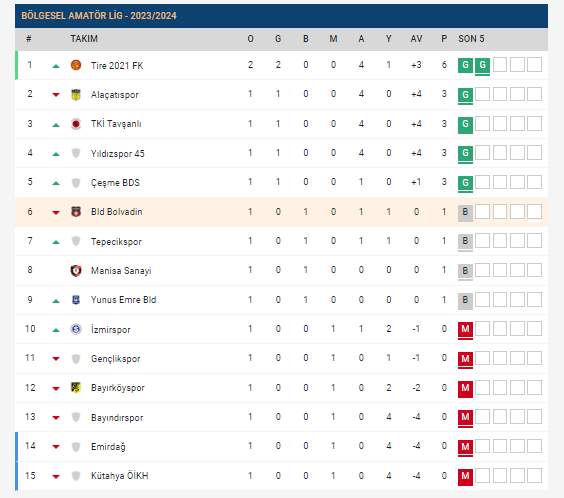Viewport: 564px width, 498px height.
Task: Sort by the TAKIM column header
Action: (x=84, y=39)
